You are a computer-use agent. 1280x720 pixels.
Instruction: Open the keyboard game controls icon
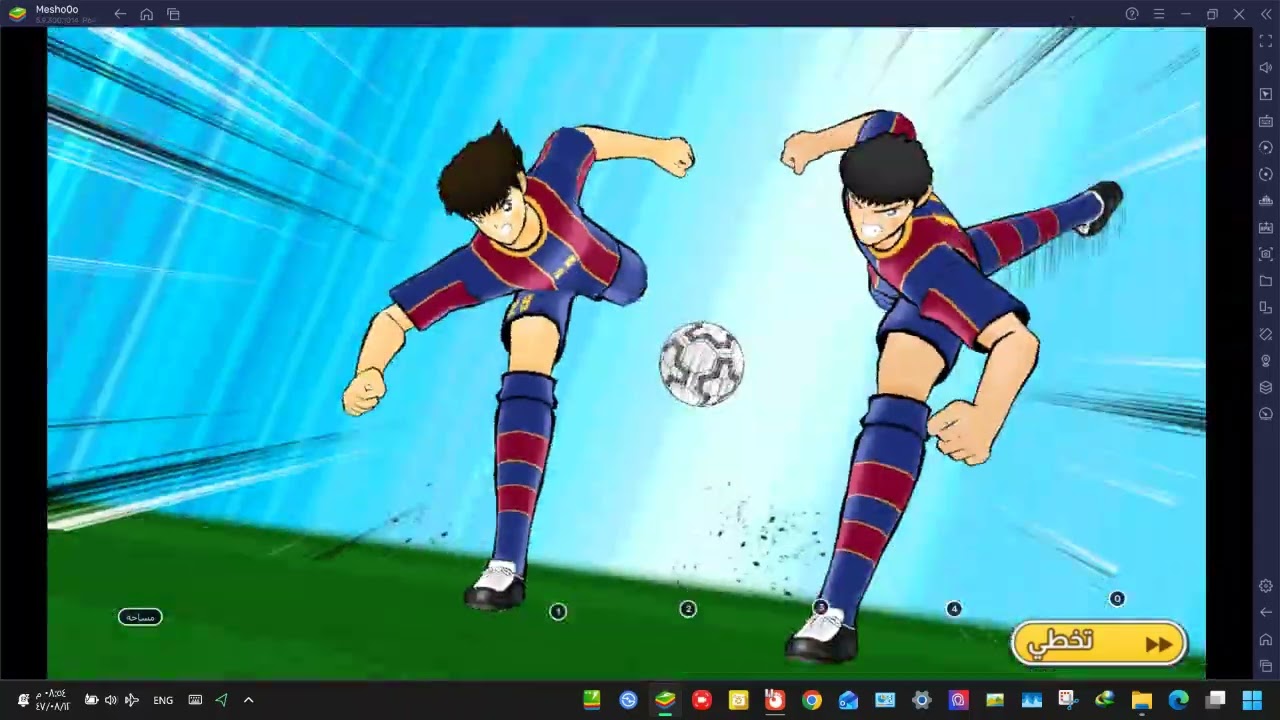1266,121
